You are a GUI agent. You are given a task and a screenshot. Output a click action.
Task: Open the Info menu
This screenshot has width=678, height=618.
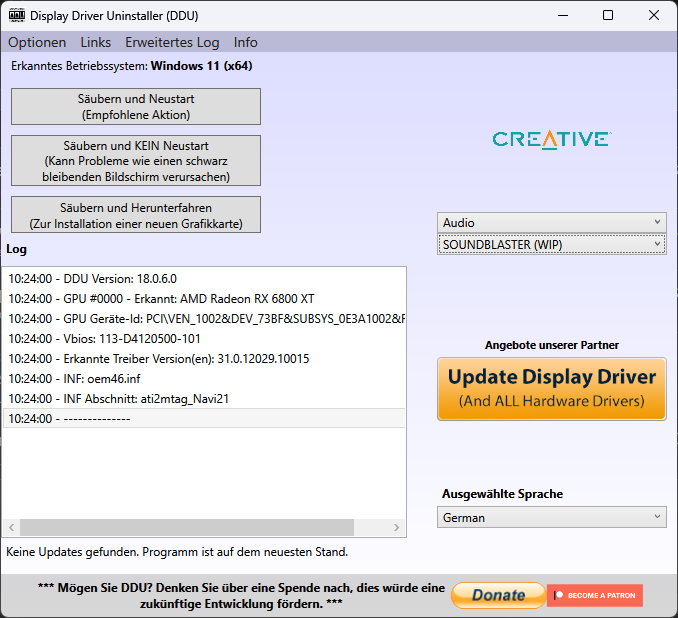point(246,42)
